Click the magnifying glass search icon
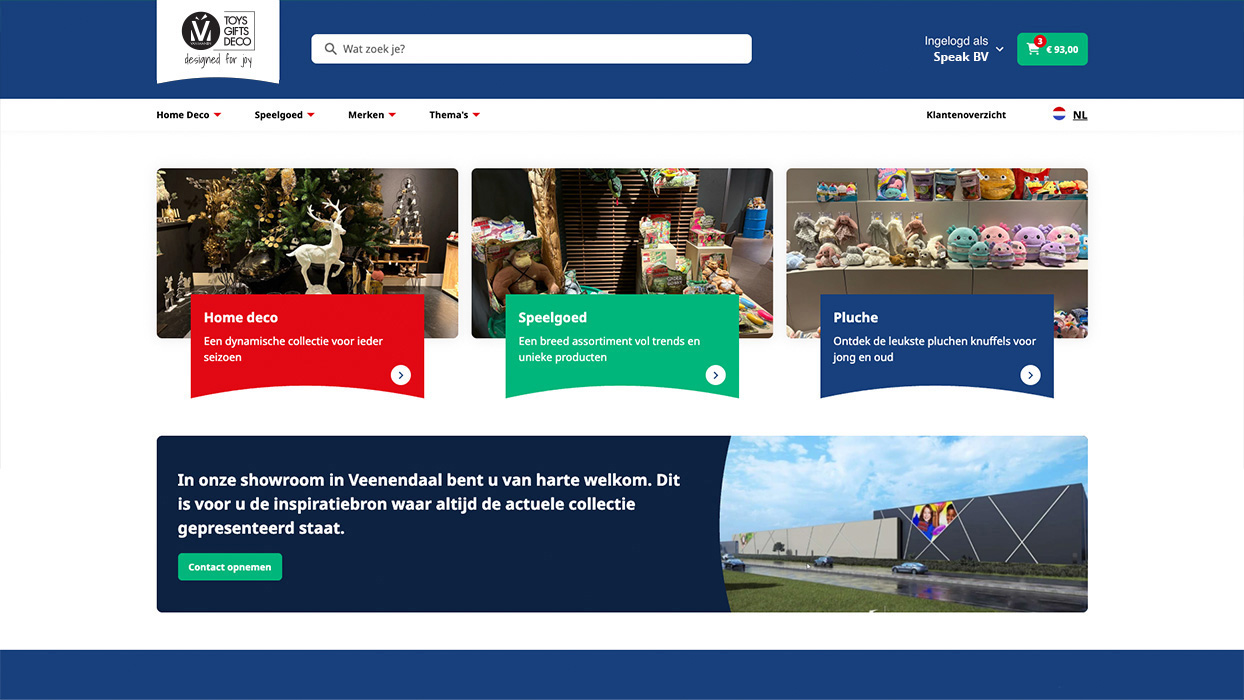 pos(330,49)
